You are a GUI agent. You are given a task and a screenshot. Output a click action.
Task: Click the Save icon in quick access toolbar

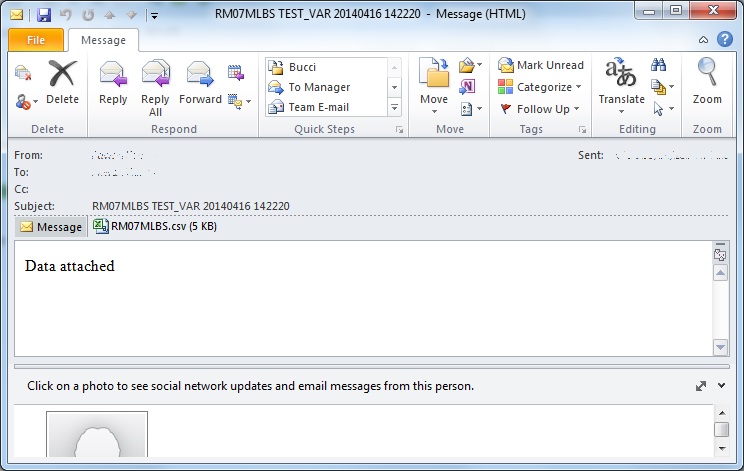click(x=44, y=15)
